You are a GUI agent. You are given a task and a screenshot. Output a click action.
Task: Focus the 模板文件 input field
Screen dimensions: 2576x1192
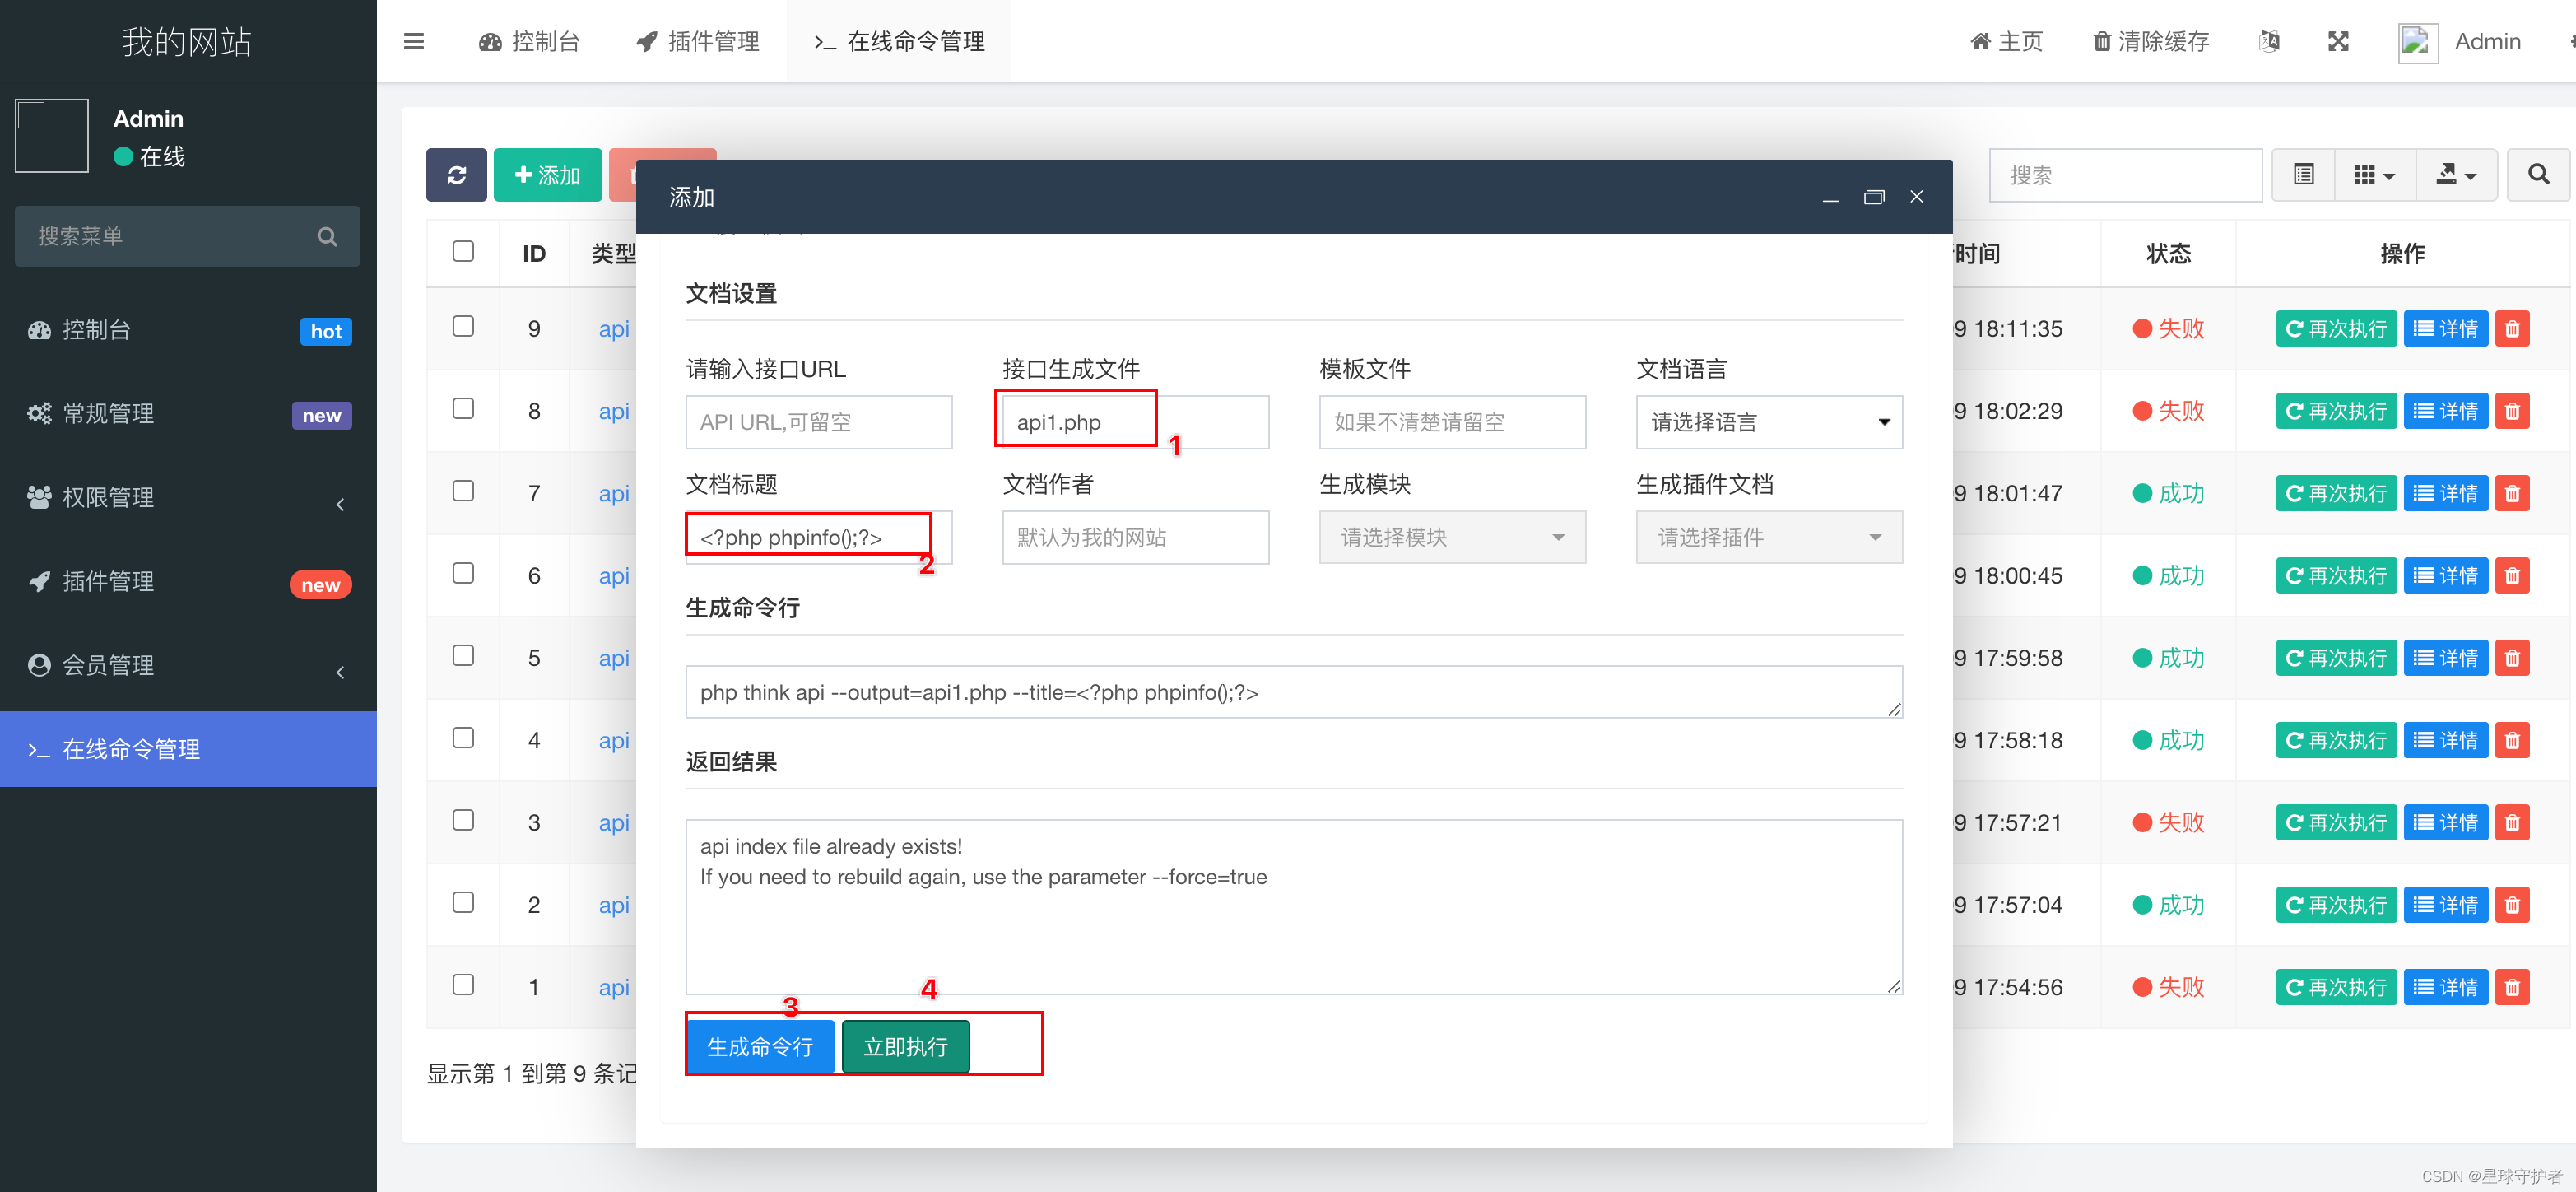[x=1452, y=422]
